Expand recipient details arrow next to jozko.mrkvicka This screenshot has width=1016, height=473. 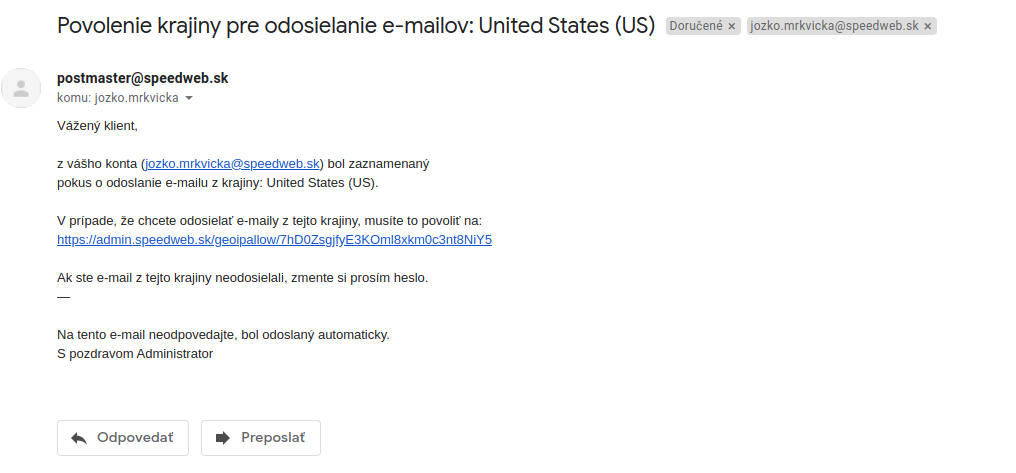(189, 98)
